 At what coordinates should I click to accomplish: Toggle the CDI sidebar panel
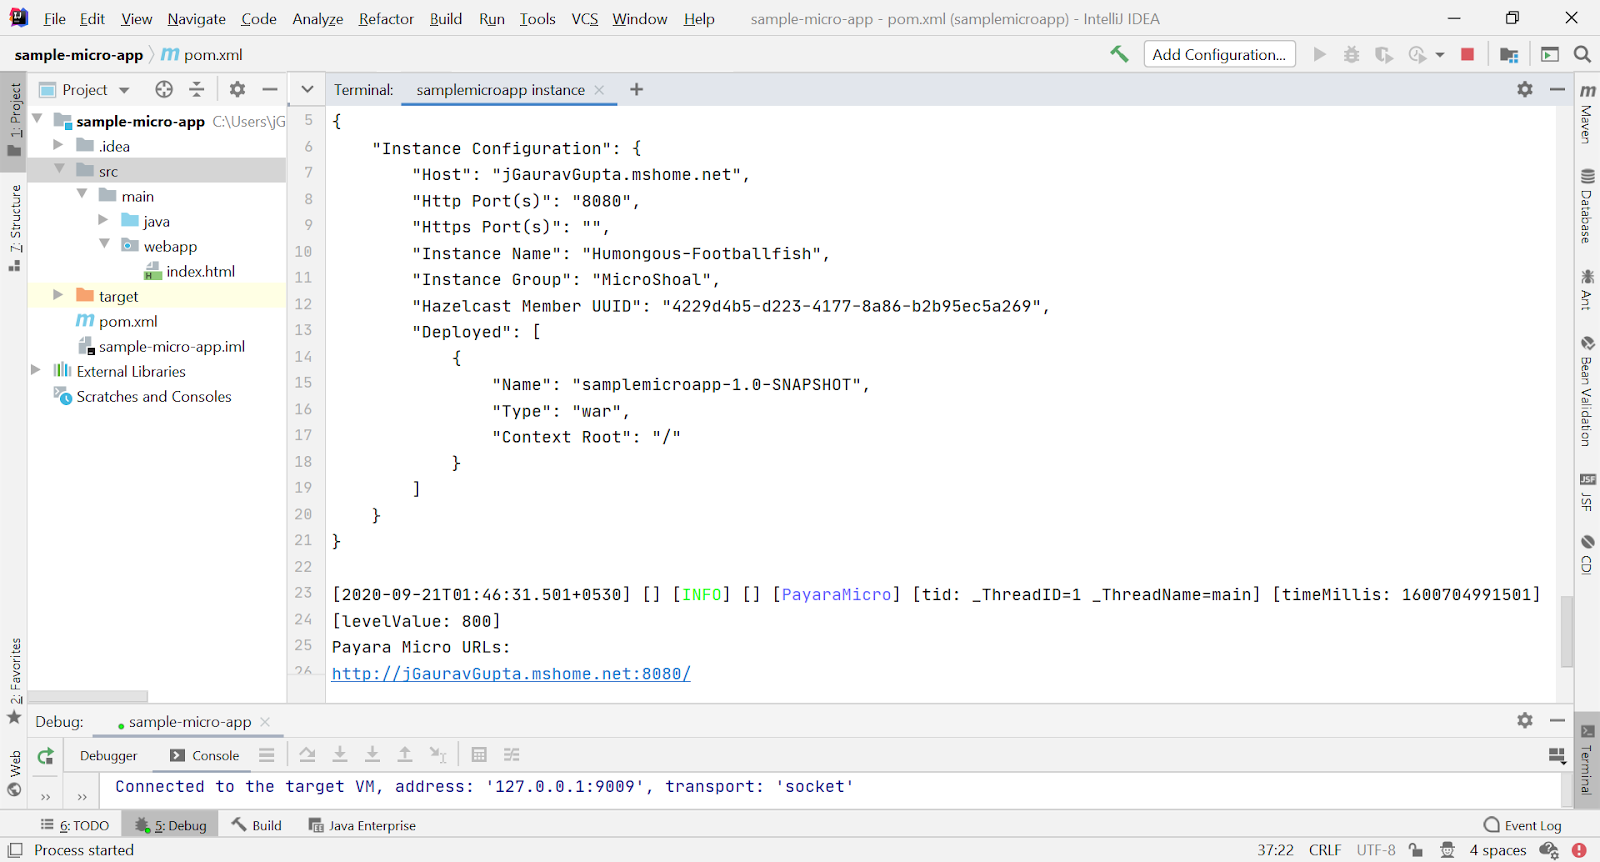coord(1587,555)
